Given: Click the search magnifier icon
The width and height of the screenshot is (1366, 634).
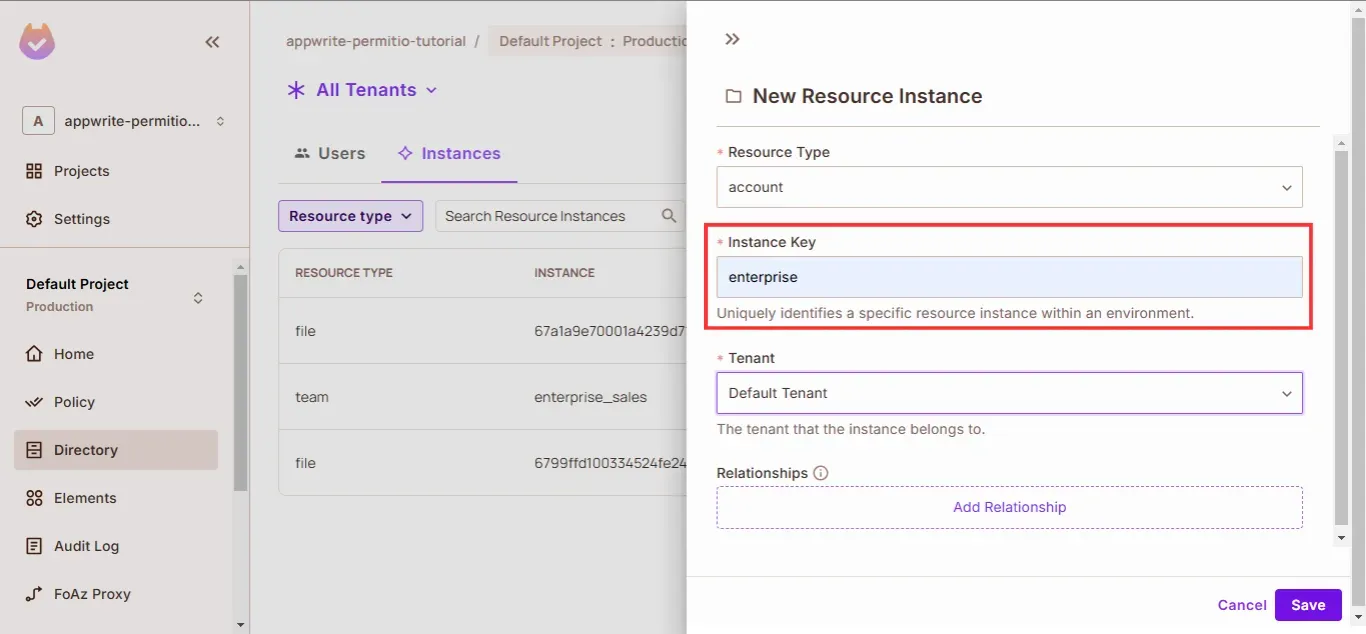Looking at the screenshot, I should [669, 216].
